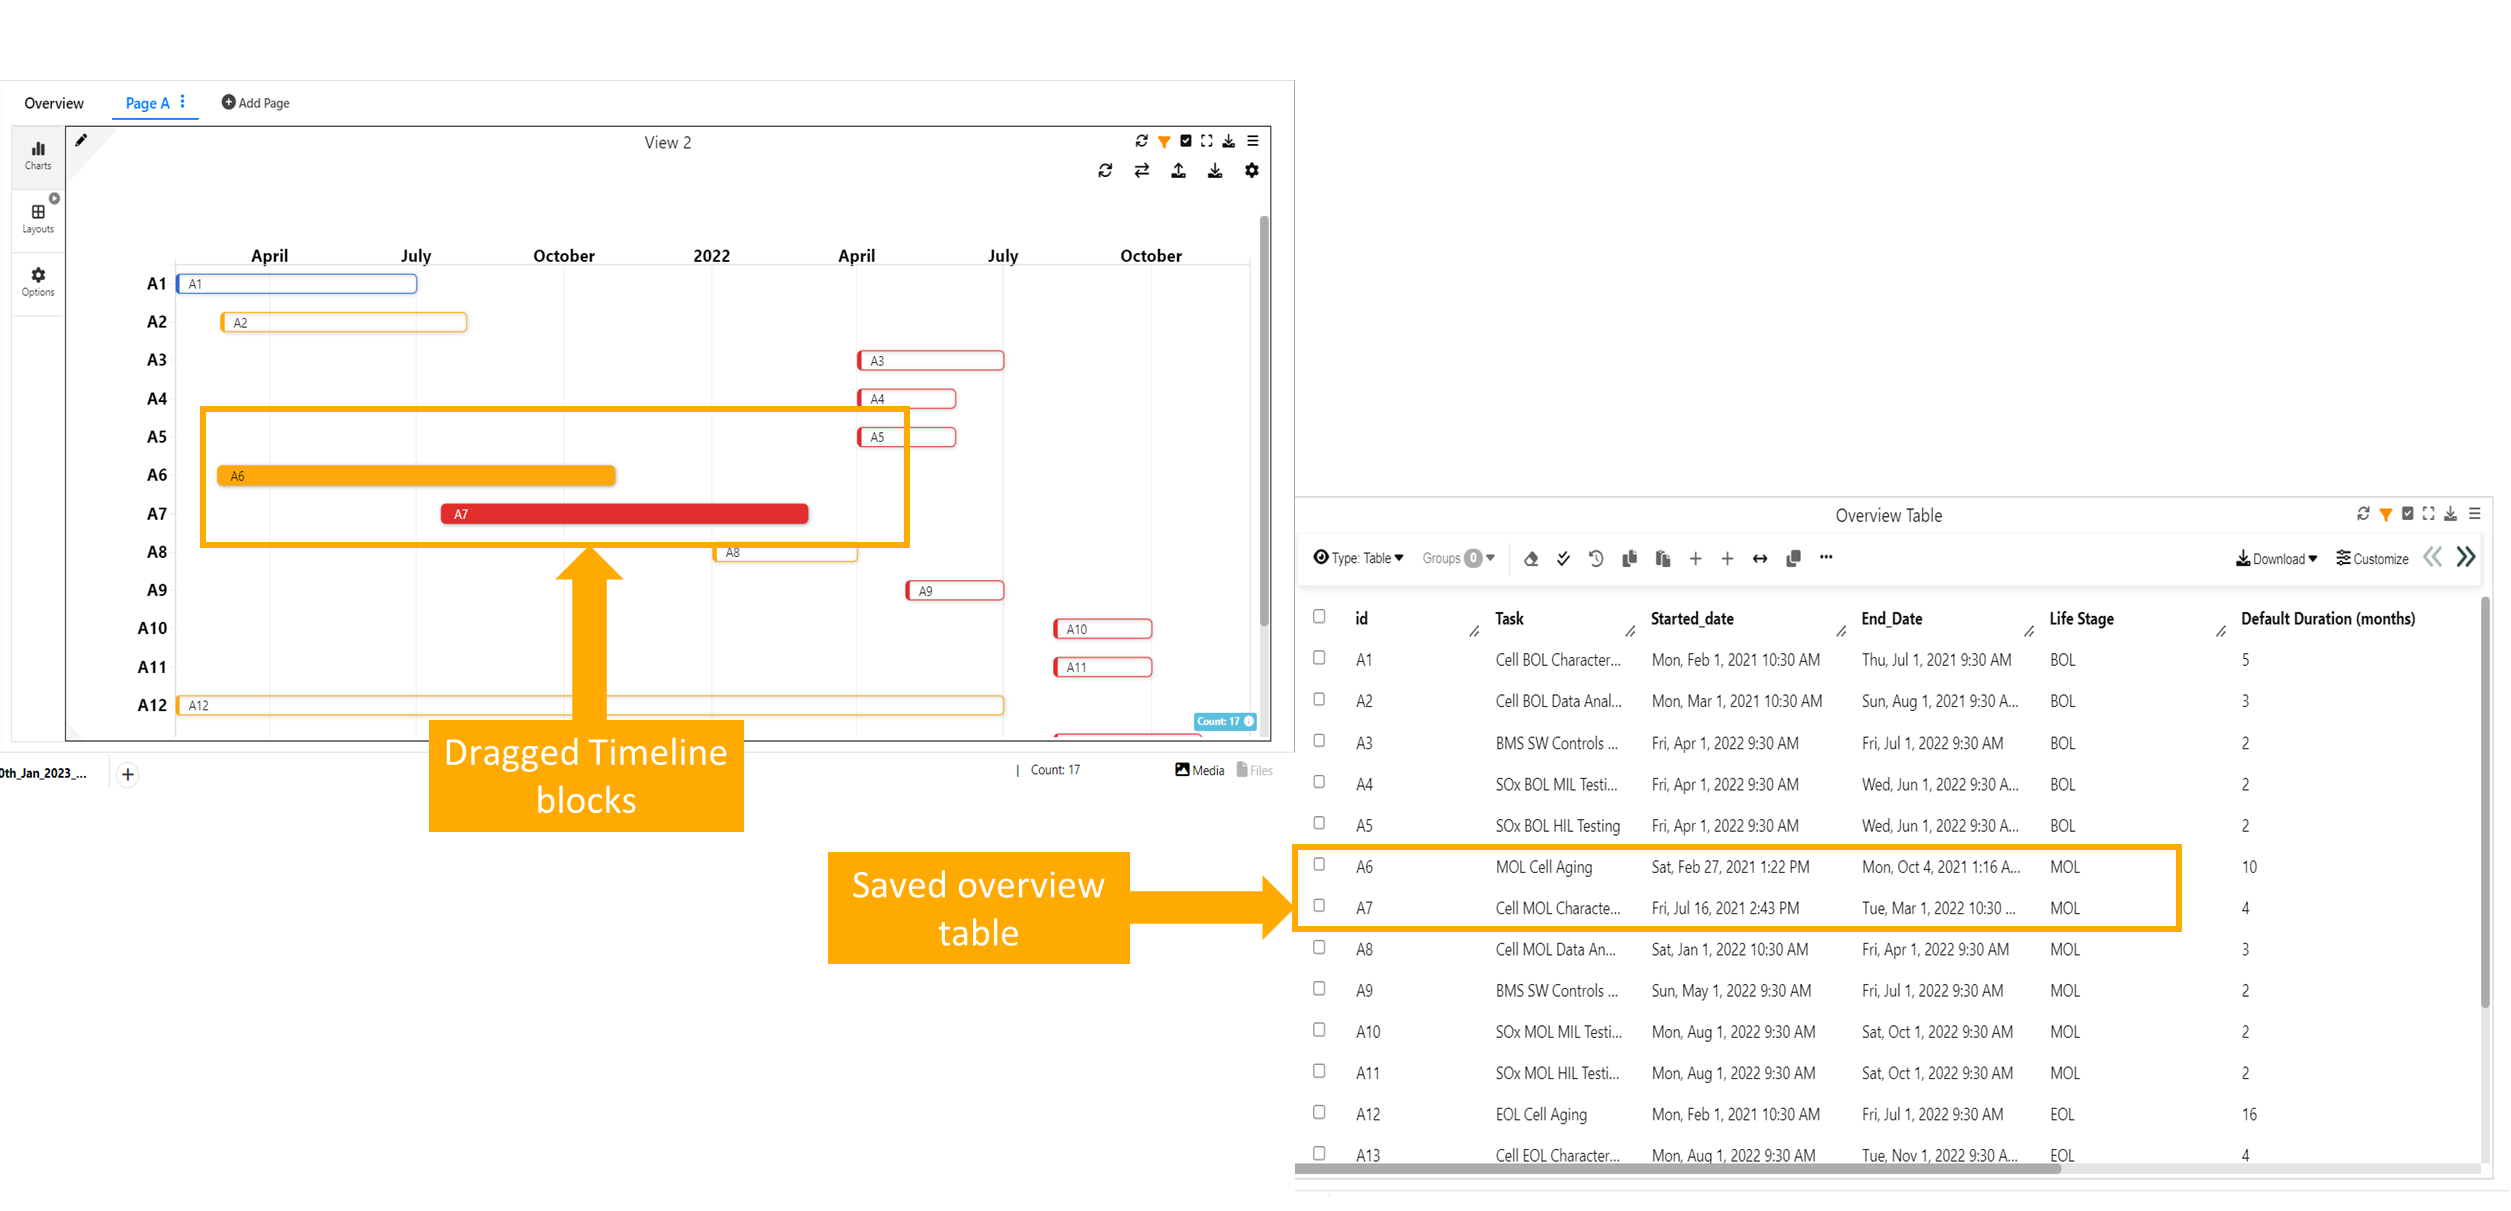Open the Charts sidebar panel
2511x1211 pixels.
38,155
